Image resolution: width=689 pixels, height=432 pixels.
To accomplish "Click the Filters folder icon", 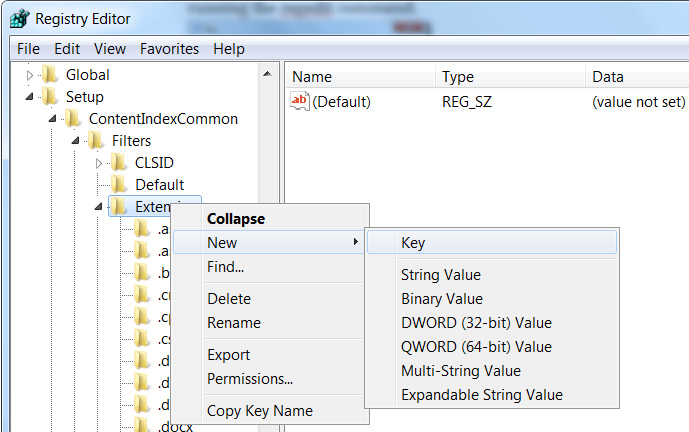I will pyautogui.click(x=96, y=141).
